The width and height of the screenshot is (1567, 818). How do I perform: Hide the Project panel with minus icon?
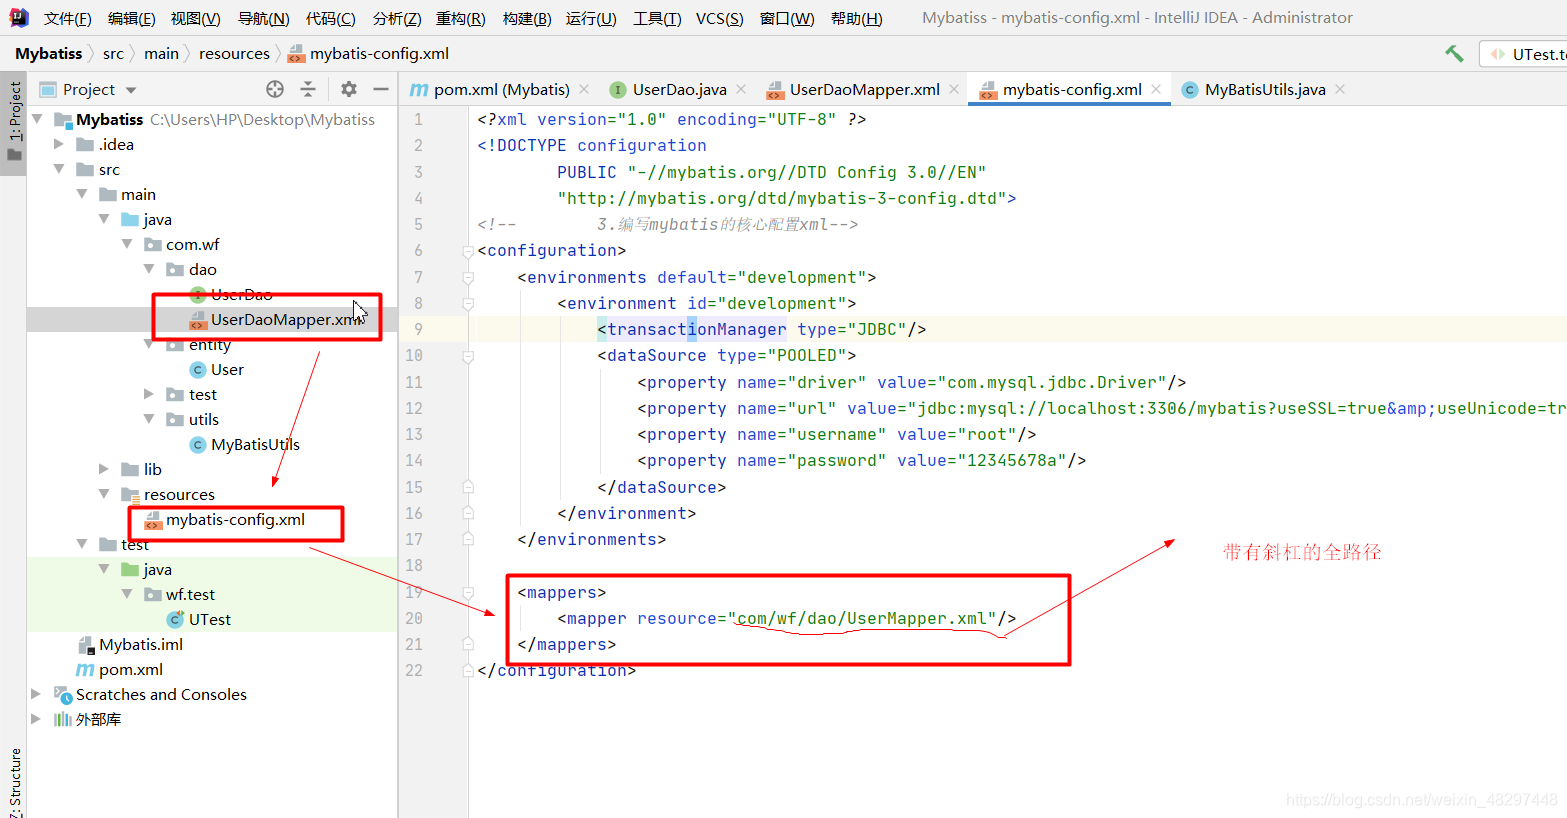[x=381, y=89]
